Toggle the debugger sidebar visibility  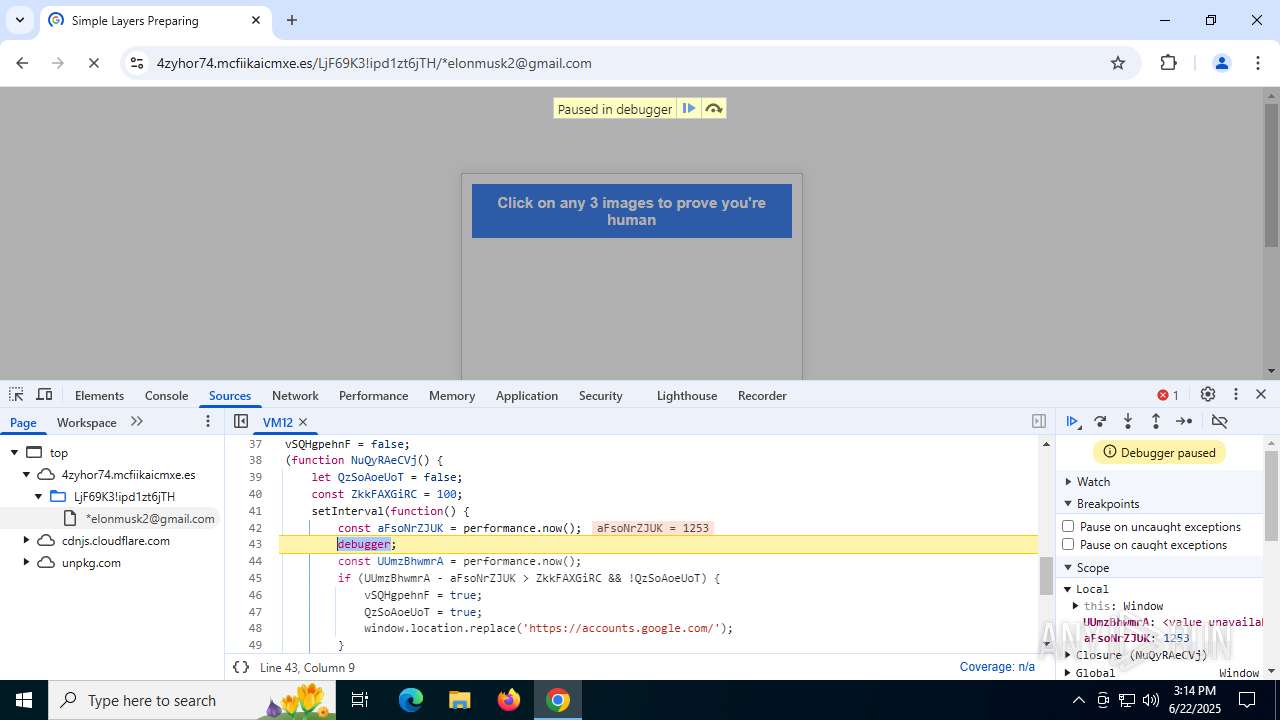1039,422
